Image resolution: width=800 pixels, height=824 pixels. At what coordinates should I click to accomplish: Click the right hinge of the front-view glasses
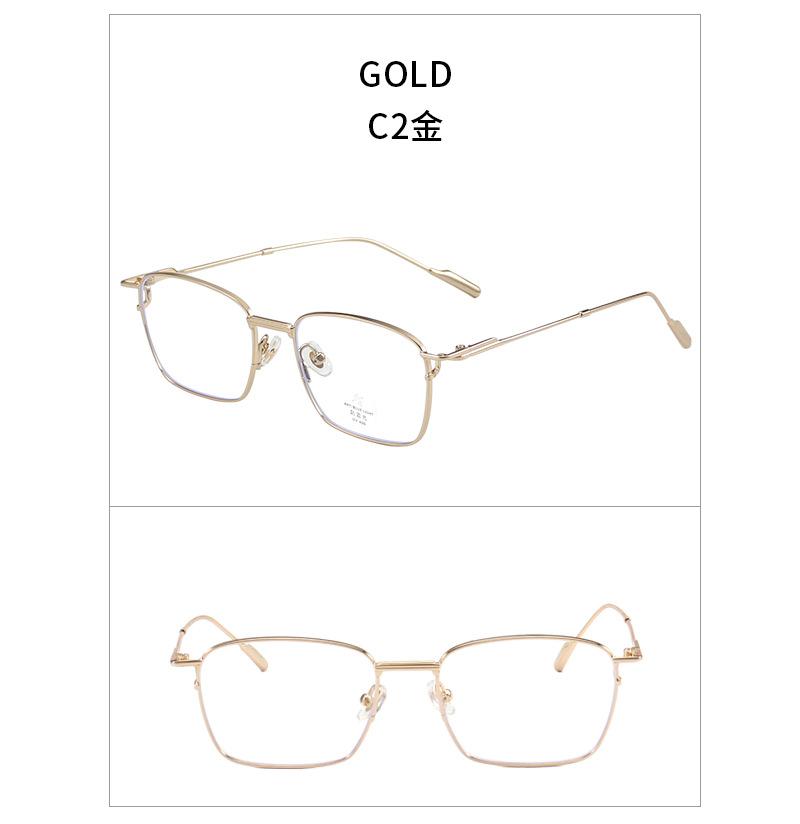628,655
